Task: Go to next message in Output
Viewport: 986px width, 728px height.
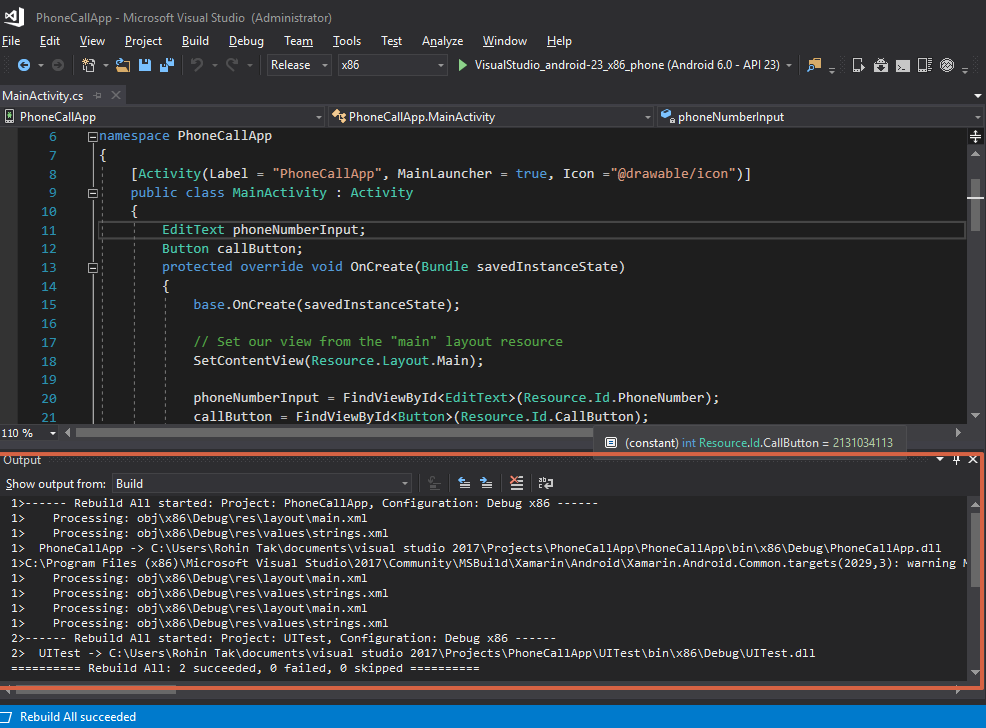Action: click(486, 483)
